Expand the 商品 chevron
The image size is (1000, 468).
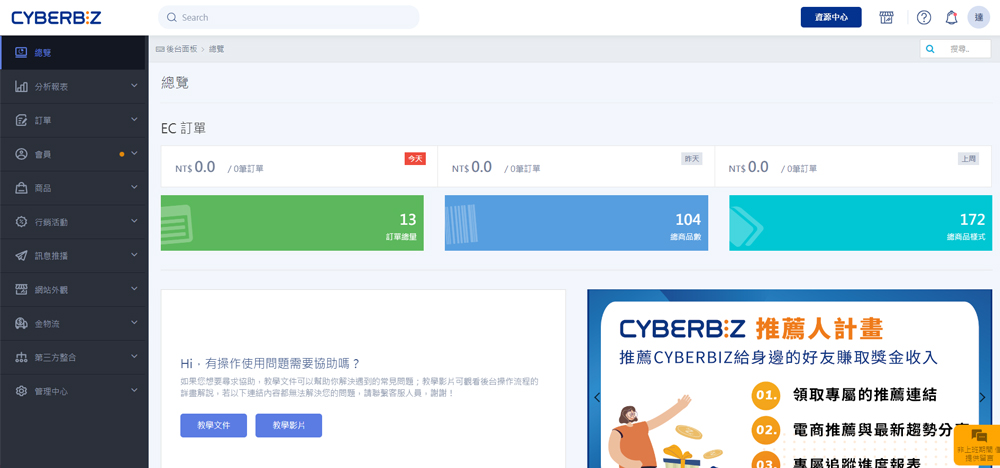(x=134, y=187)
